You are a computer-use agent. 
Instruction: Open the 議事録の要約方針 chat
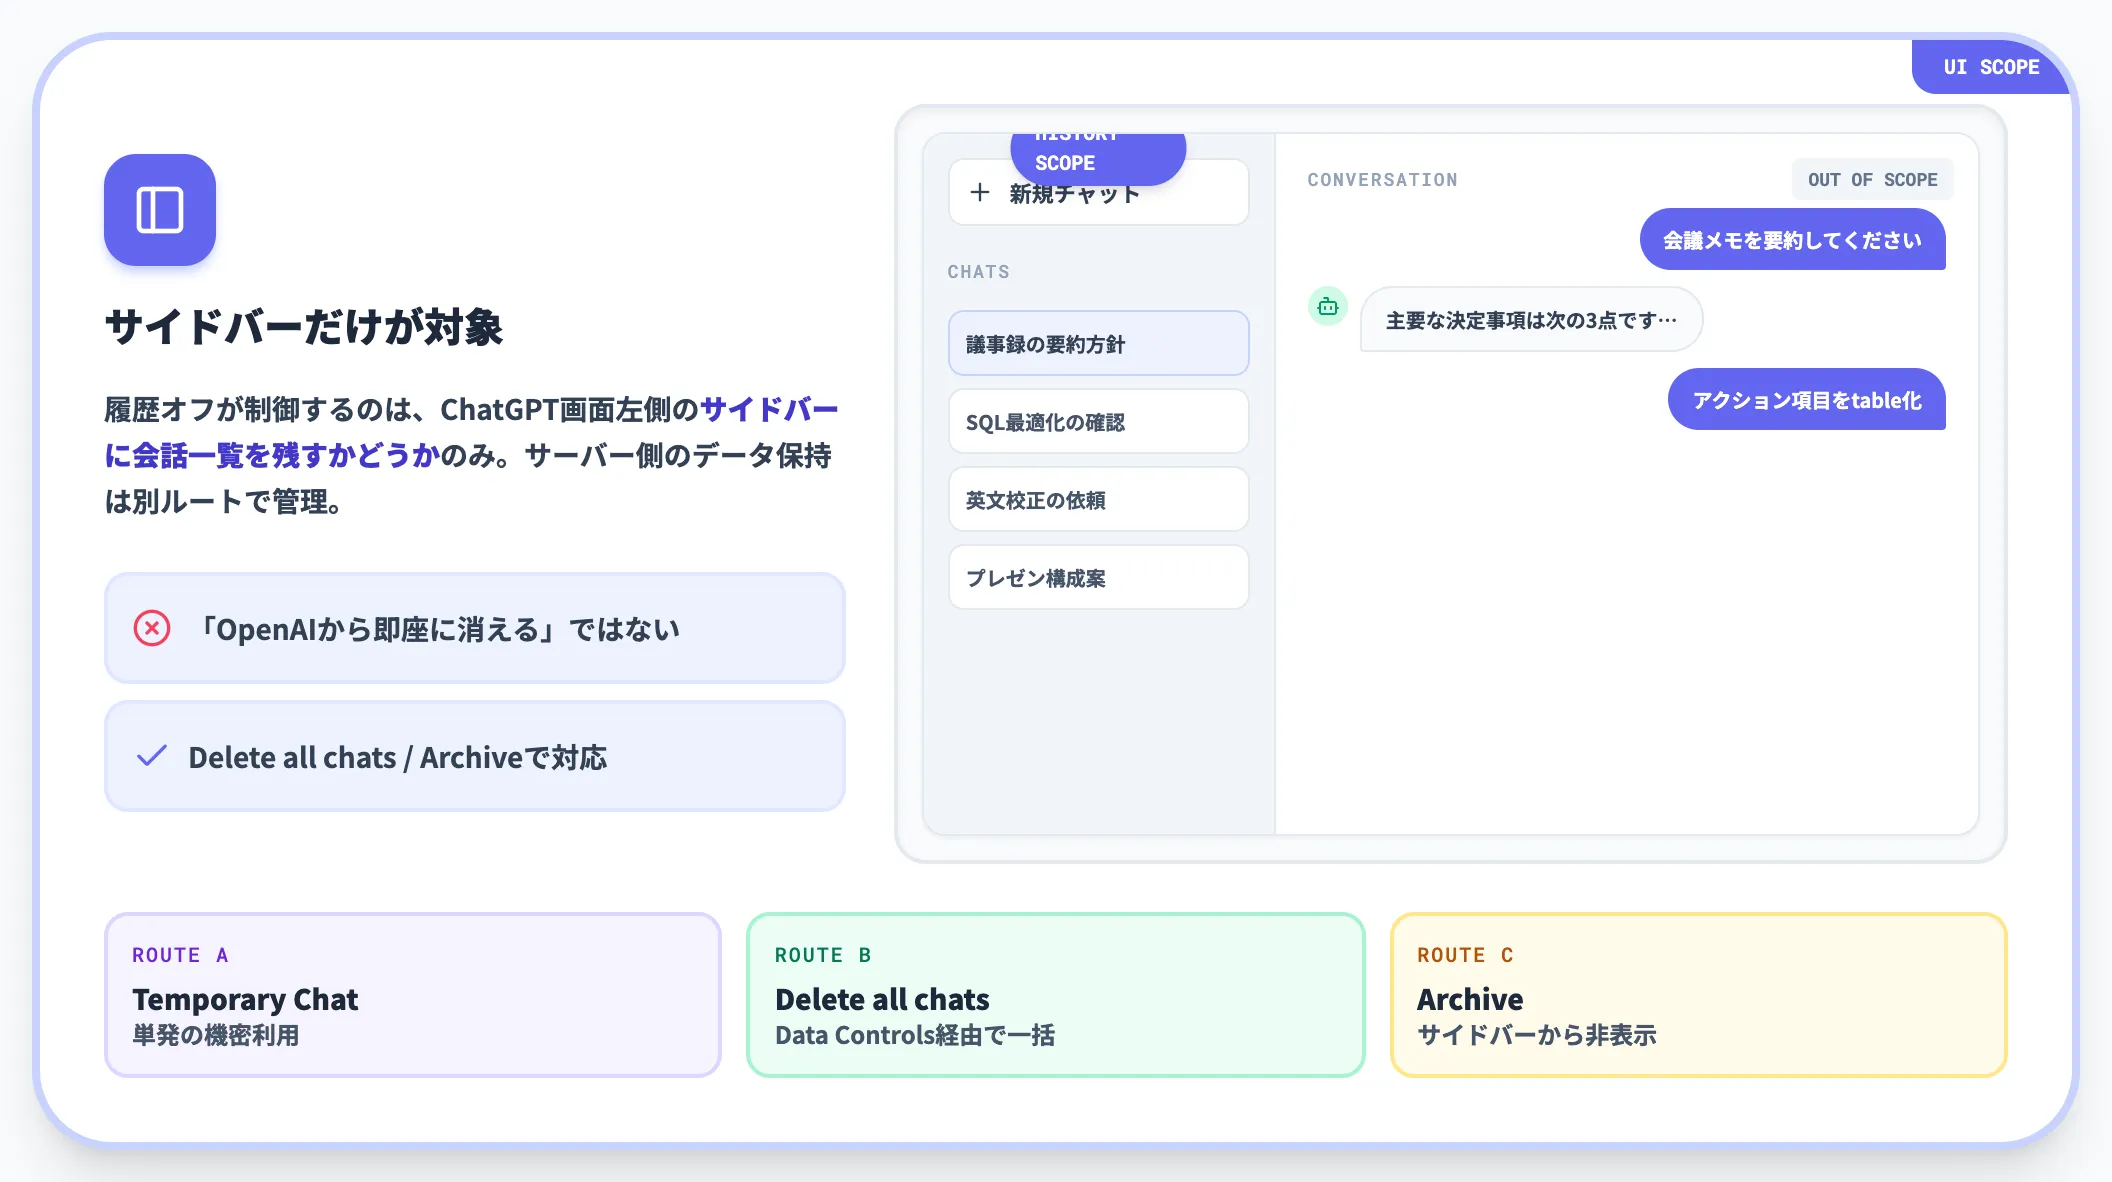coord(1098,343)
